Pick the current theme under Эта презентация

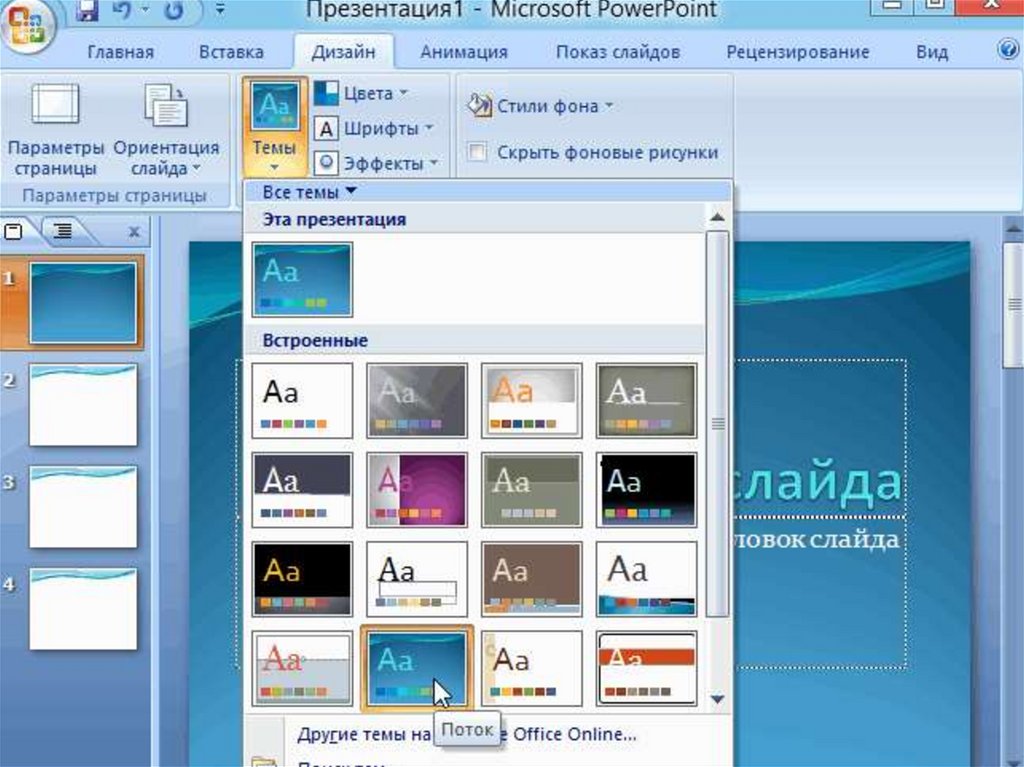[302, 280]
